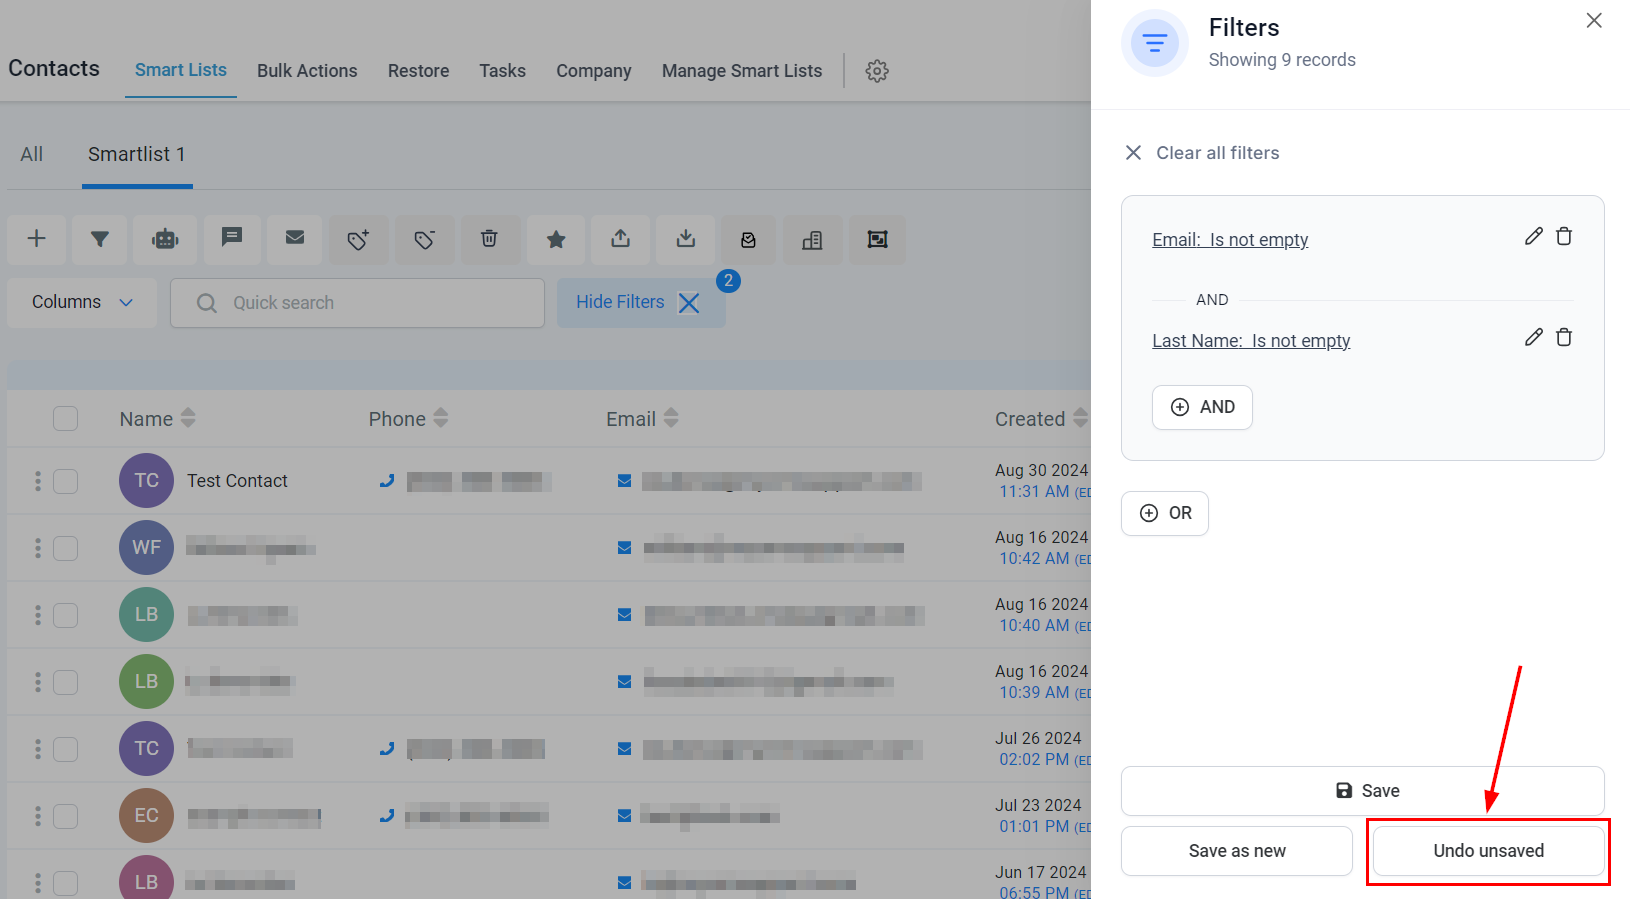Open the filter funnel tool
The height and width of the screenshot is (899, 1630).
[100, 239]
